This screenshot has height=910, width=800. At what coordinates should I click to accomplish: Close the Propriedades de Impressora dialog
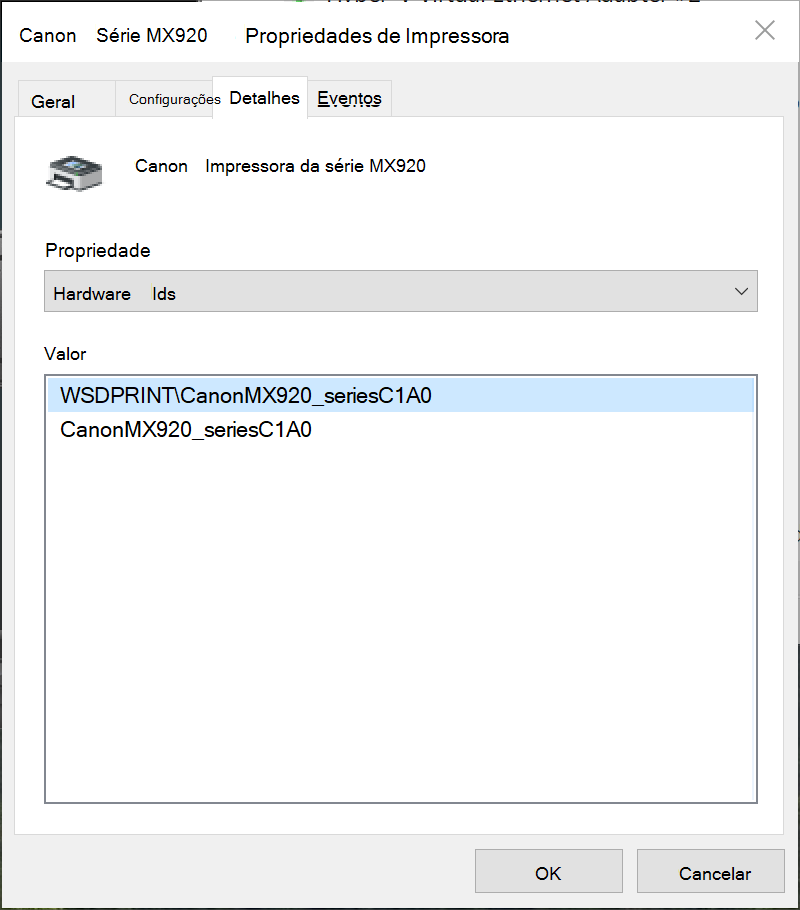(765, 31)
